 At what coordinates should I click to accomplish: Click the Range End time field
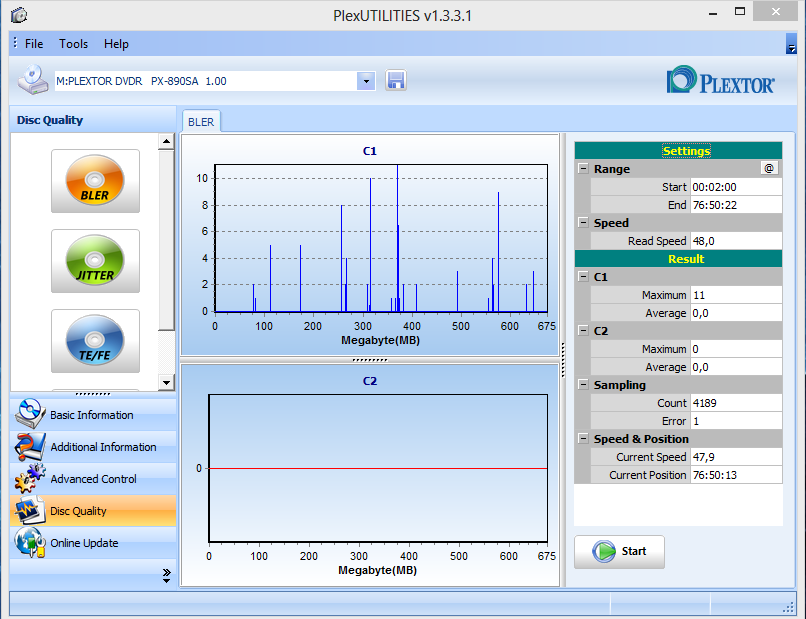tap(736, 205)
